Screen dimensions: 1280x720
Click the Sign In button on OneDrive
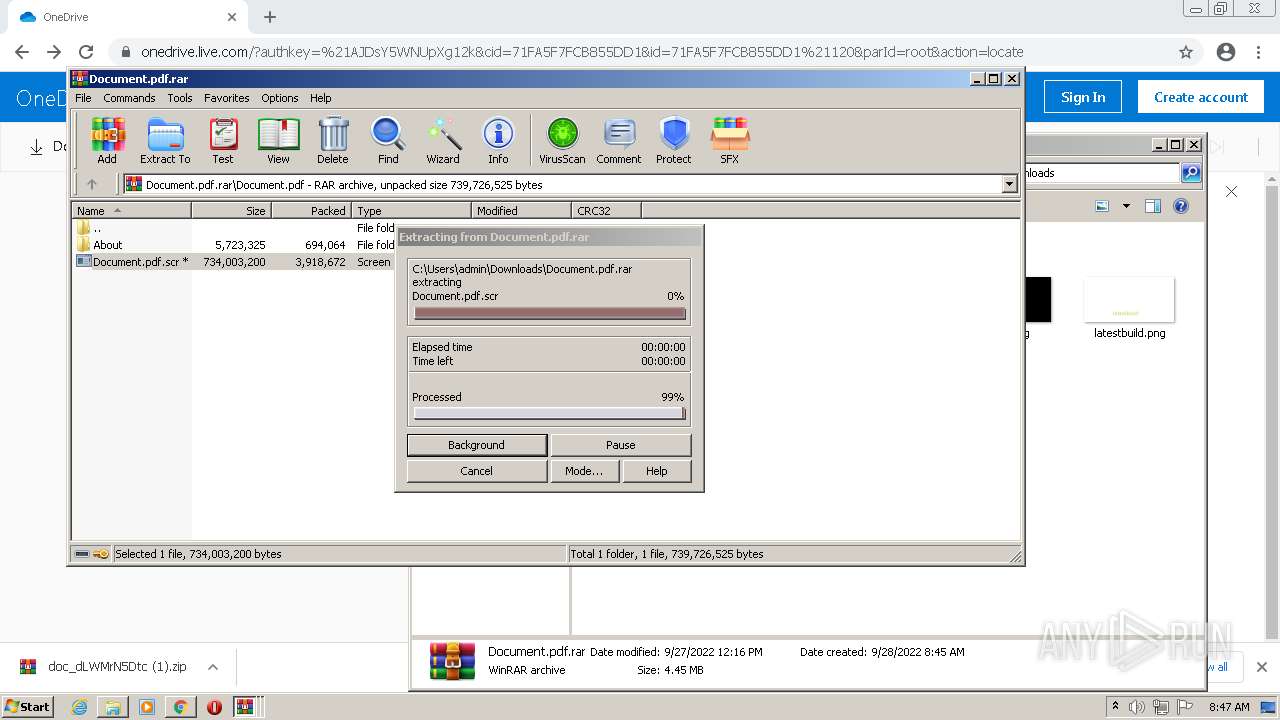[x=1083, y=97]
